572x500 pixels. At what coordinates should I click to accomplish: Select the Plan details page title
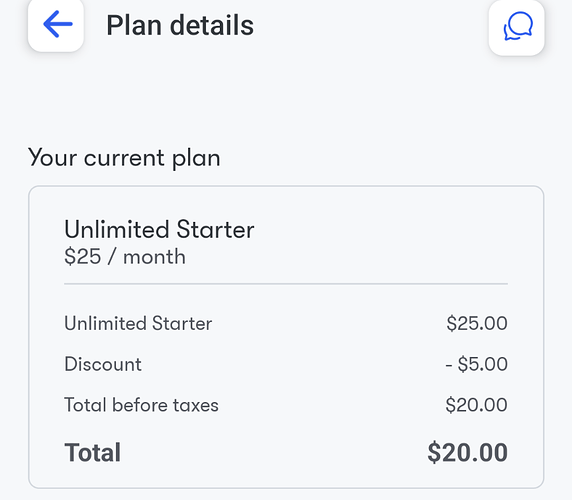pyautogui.click(x=180, y=25)
